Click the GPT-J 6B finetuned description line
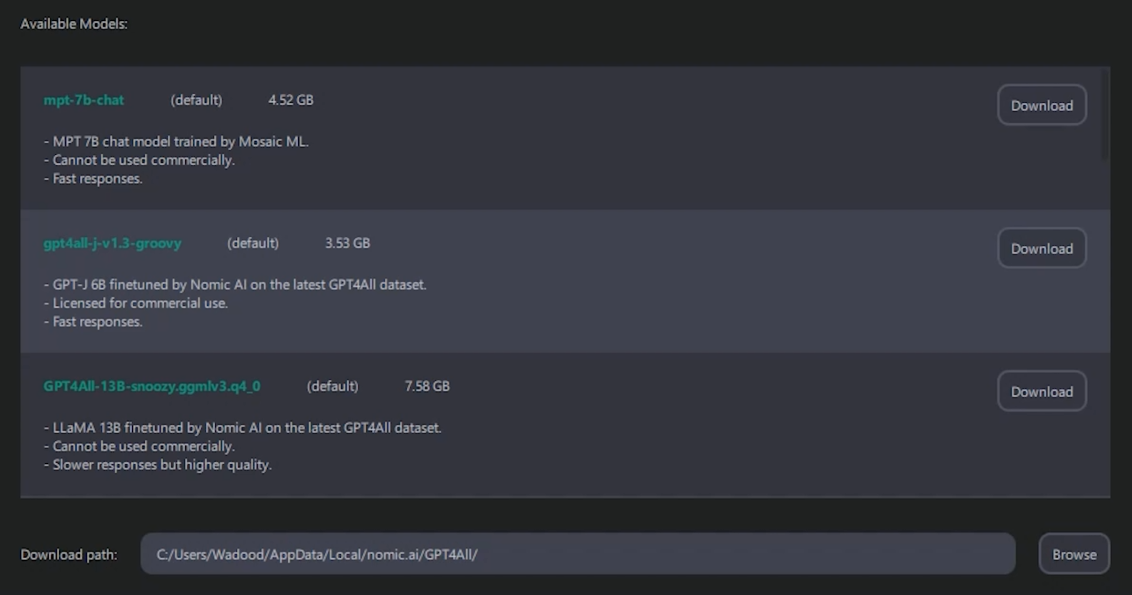Image resolution: width=1132 pixels, height=595 pixels. (235, 285)
